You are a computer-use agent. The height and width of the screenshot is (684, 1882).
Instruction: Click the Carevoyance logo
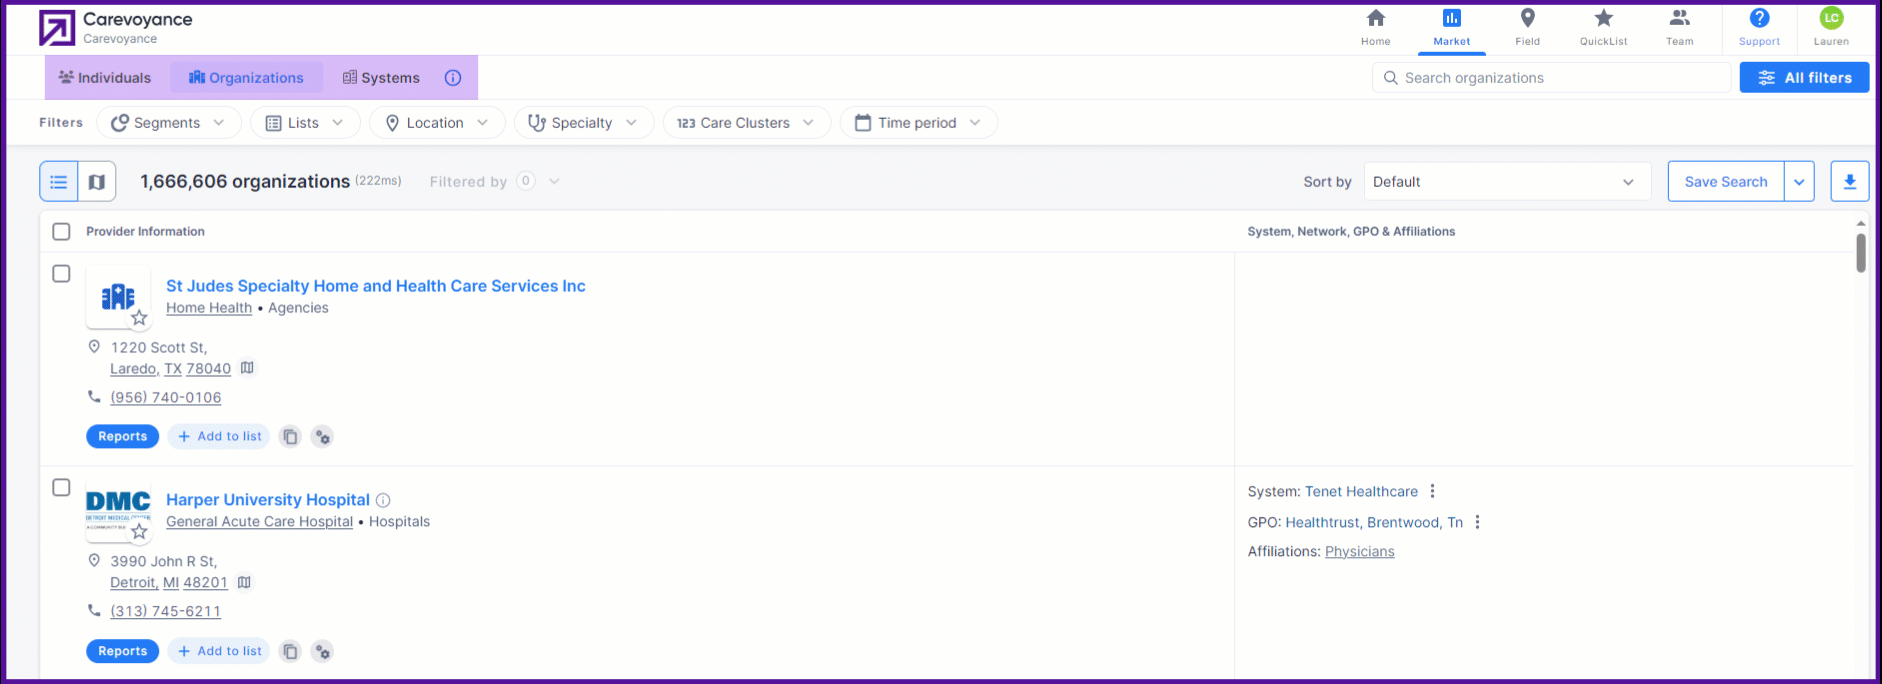click(57, 28)
